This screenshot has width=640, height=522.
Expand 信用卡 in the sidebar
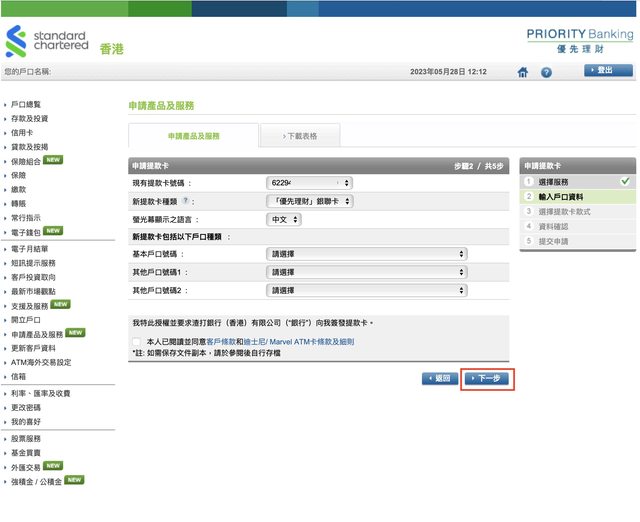pos(22,132)
